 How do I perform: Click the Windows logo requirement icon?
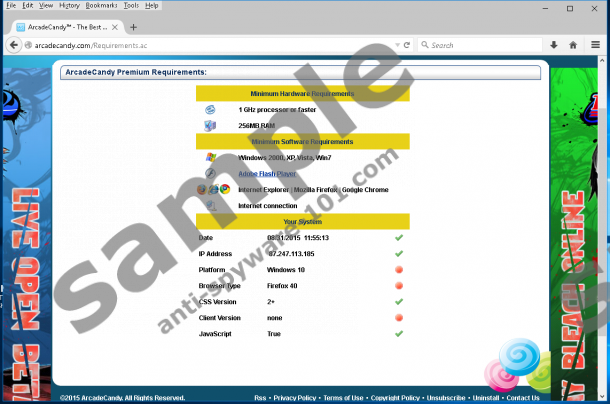coord(210,157)
